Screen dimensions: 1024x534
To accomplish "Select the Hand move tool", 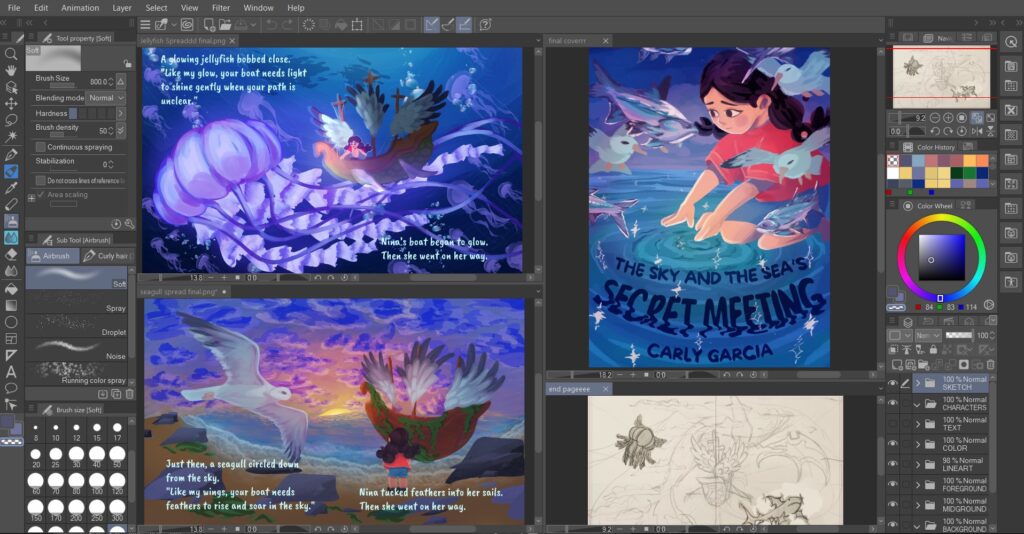I will (x=11, y=70).
